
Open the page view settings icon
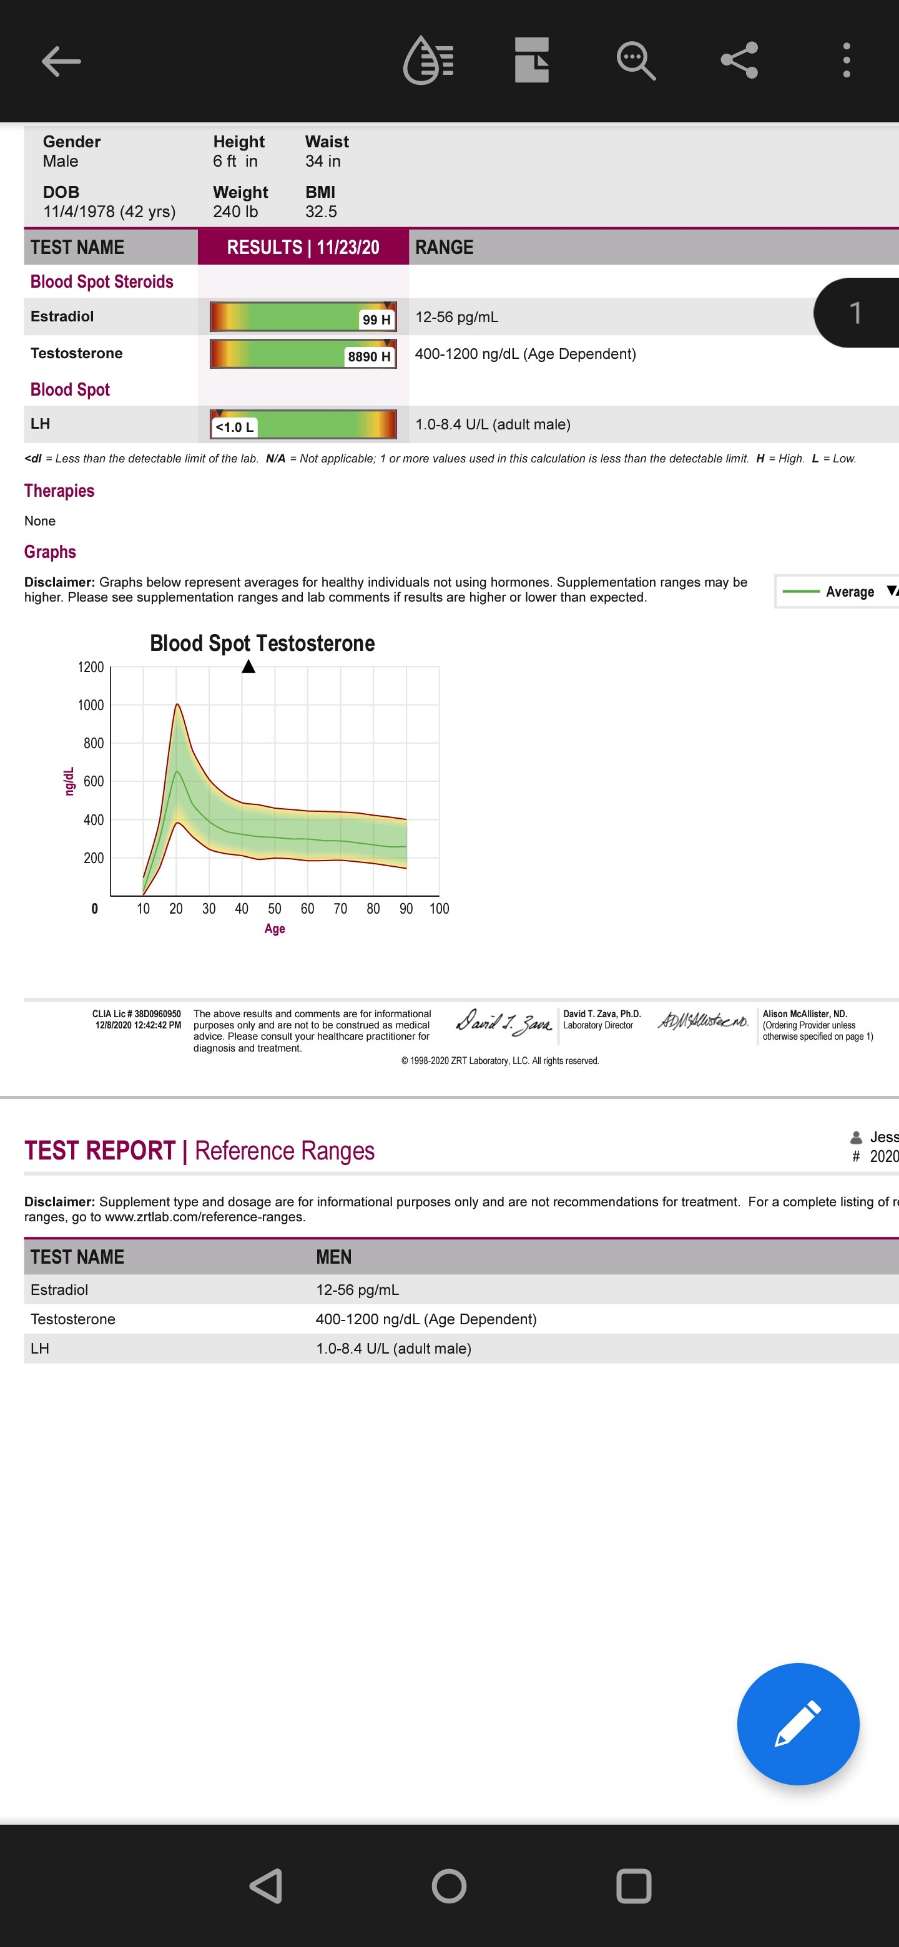532,61
